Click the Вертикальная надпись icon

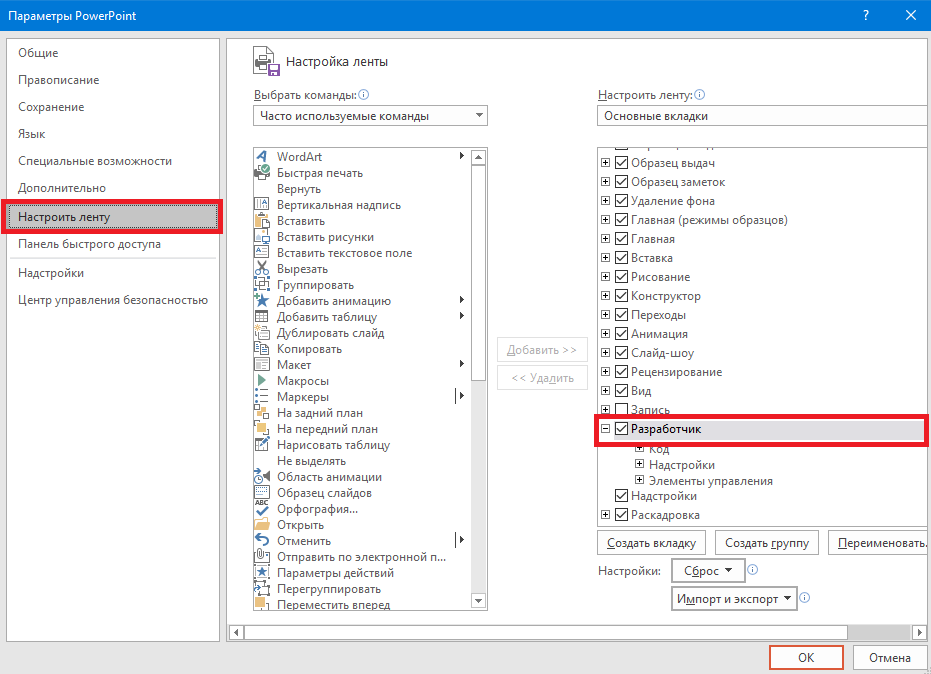[x=262, y=205]
